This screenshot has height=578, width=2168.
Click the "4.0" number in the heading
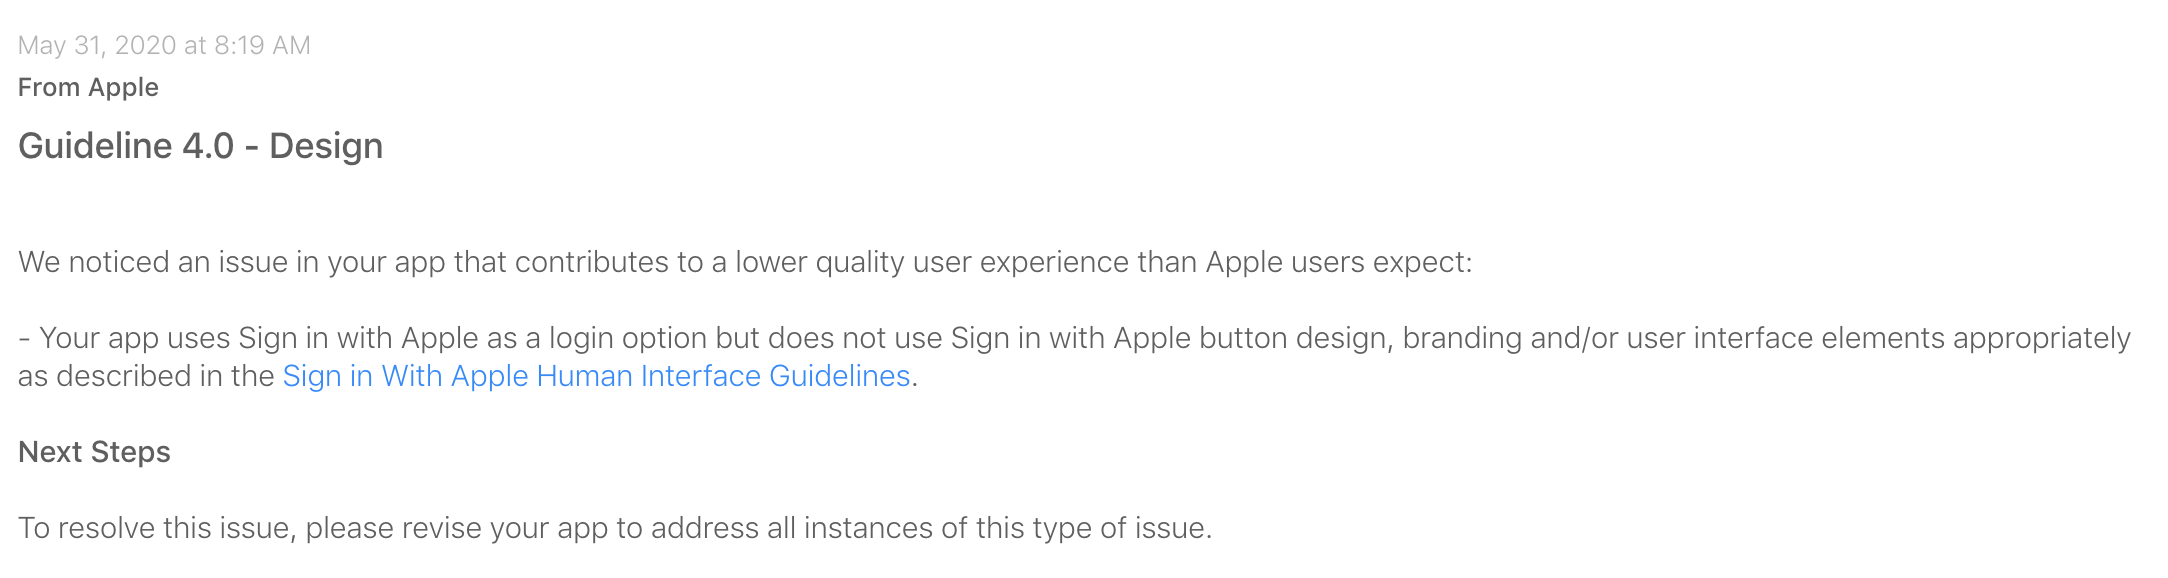tap(208, 146)
